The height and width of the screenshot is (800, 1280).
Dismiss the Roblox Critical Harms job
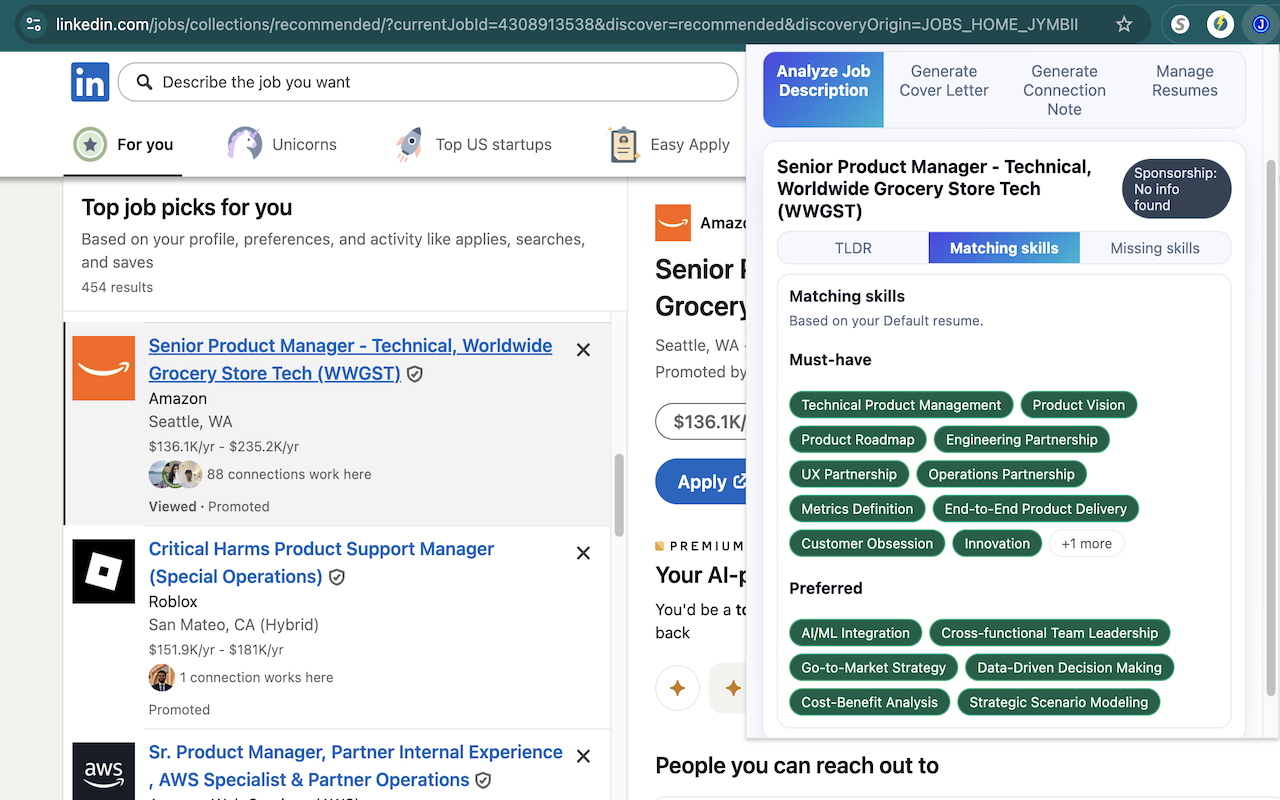pos(584,553)
